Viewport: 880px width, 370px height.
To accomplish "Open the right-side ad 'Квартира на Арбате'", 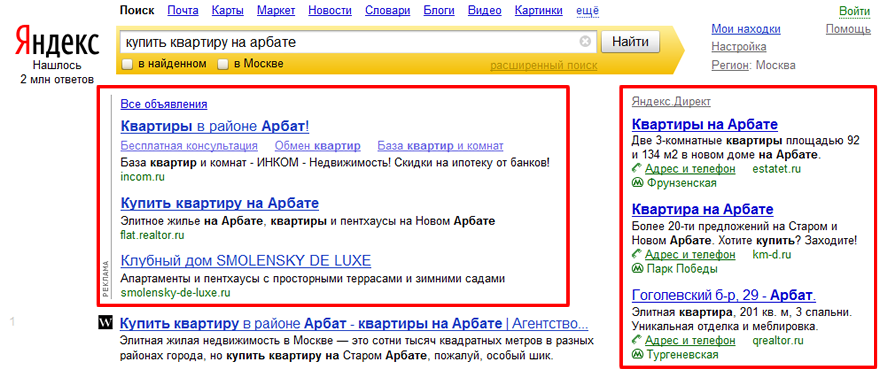I will [x=703, y=210].
